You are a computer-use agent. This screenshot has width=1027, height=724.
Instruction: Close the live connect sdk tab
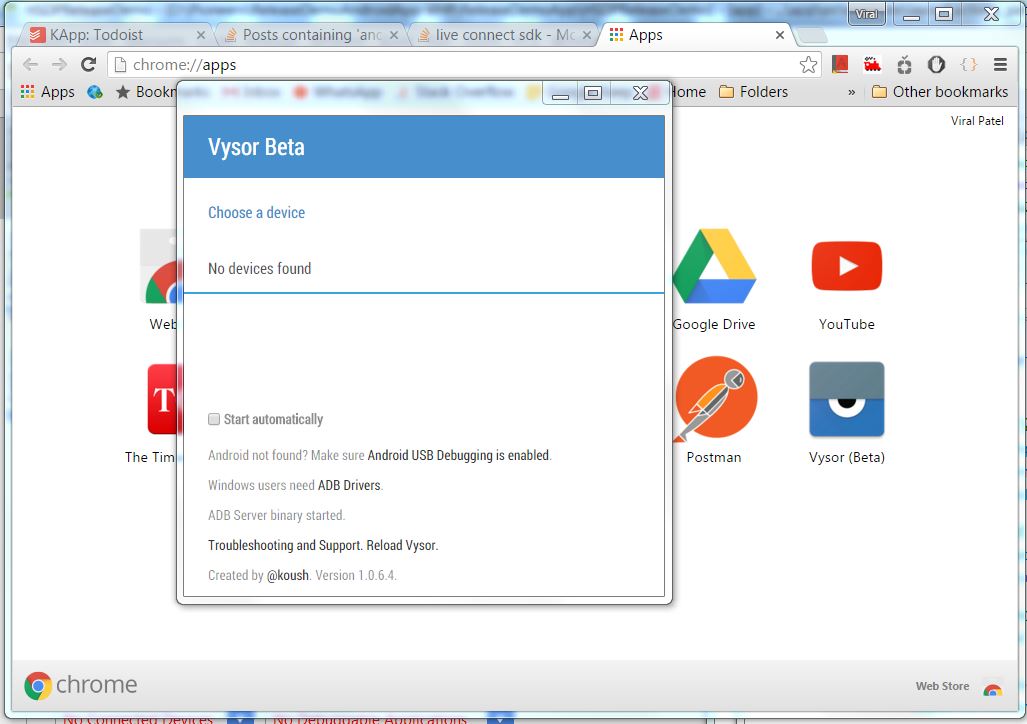[587, 35]
